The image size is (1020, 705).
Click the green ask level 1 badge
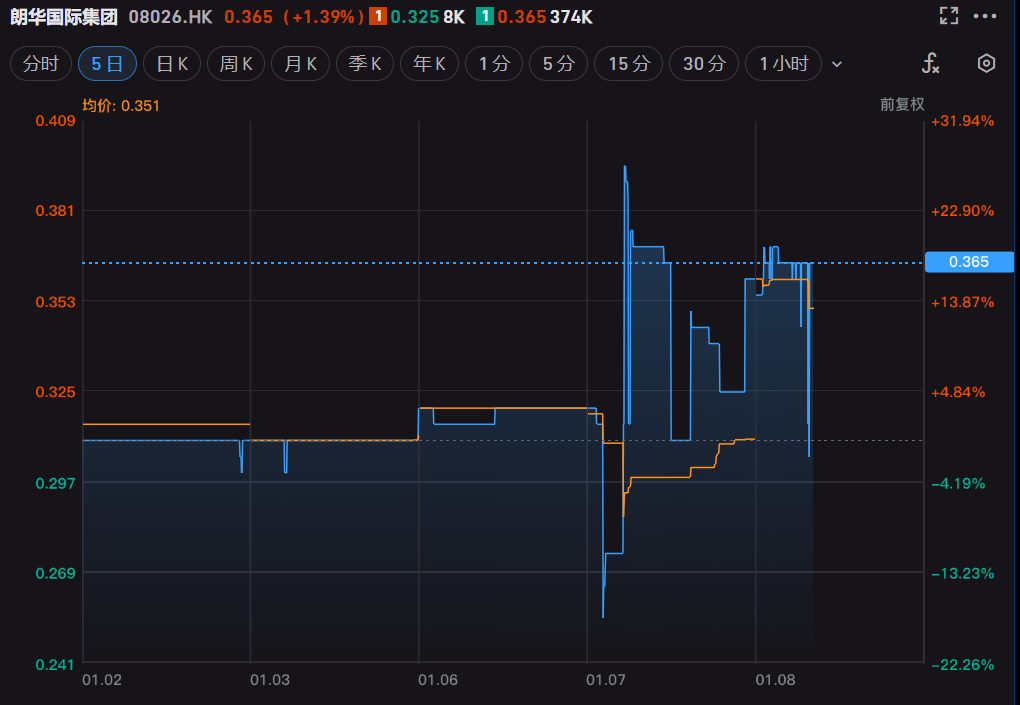[x=484, y=17]
